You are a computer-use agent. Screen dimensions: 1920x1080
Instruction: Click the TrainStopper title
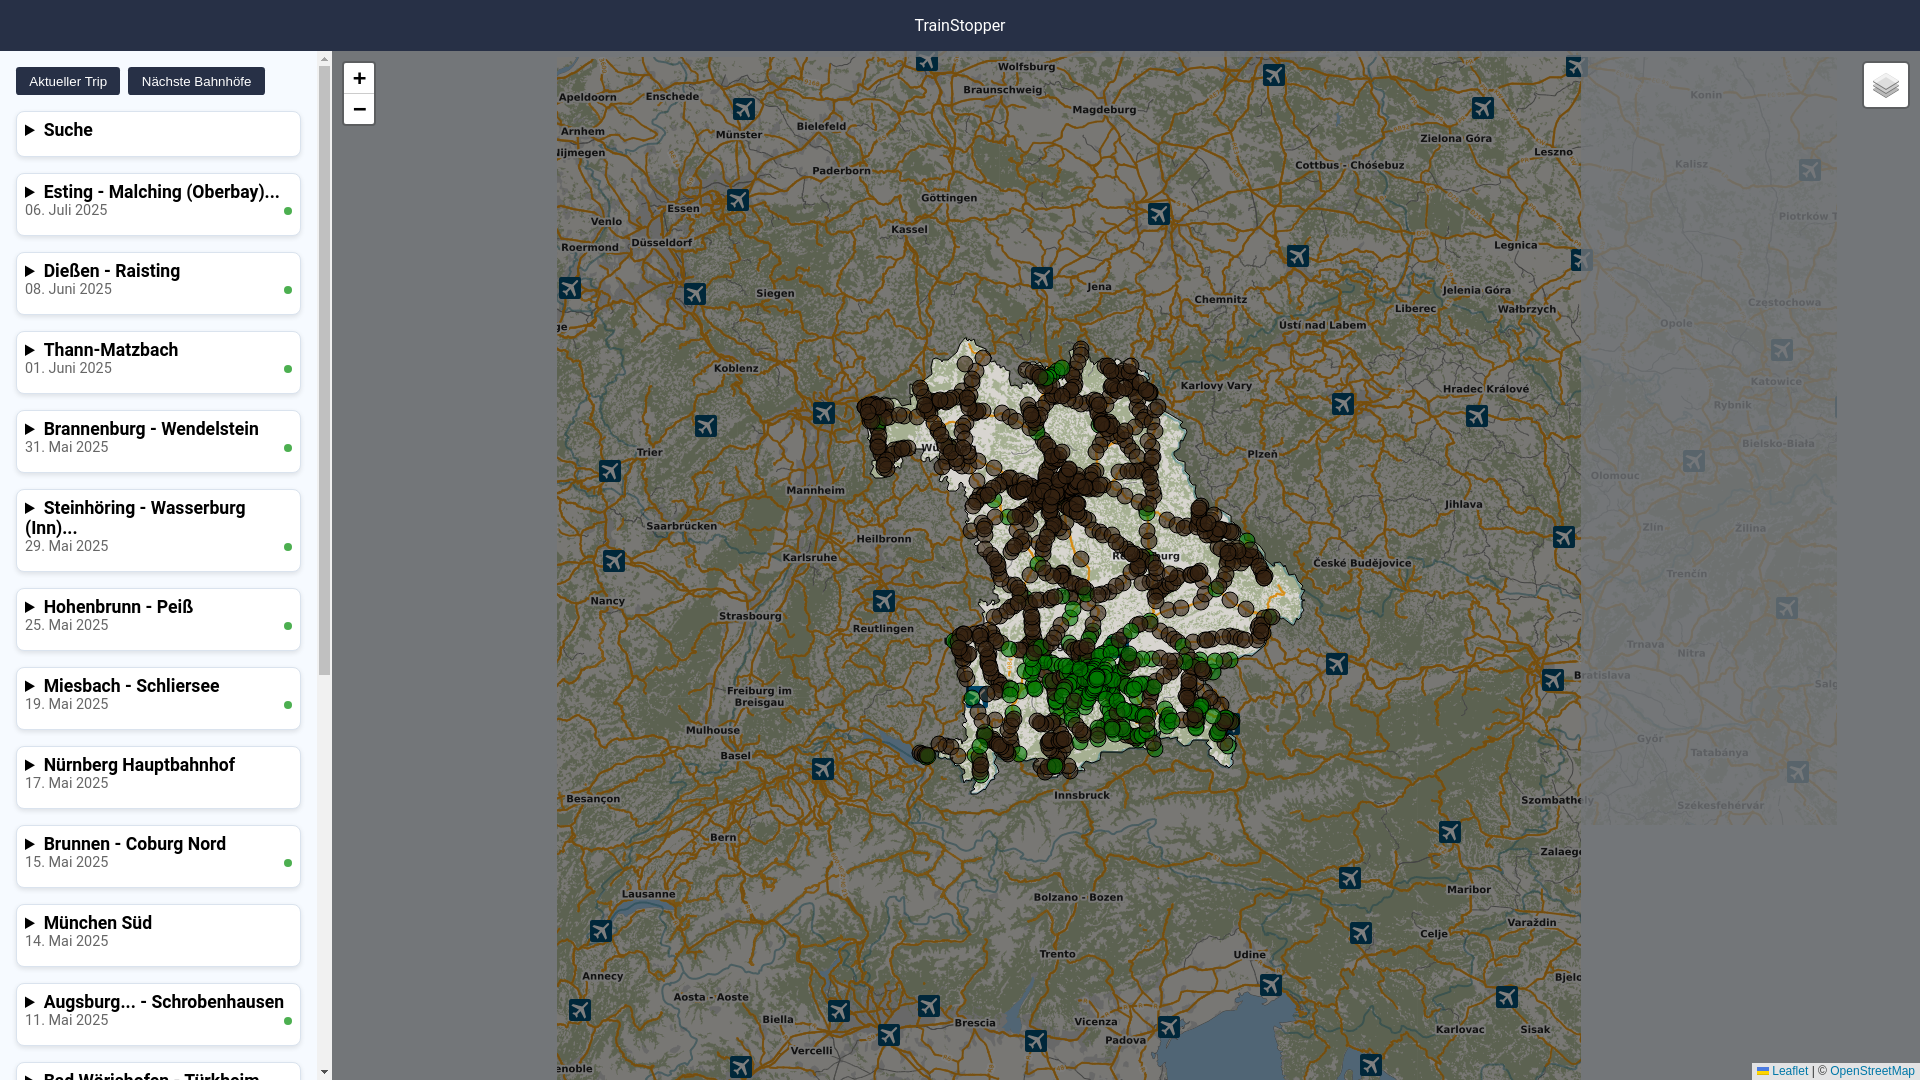[x=960, y=26]
